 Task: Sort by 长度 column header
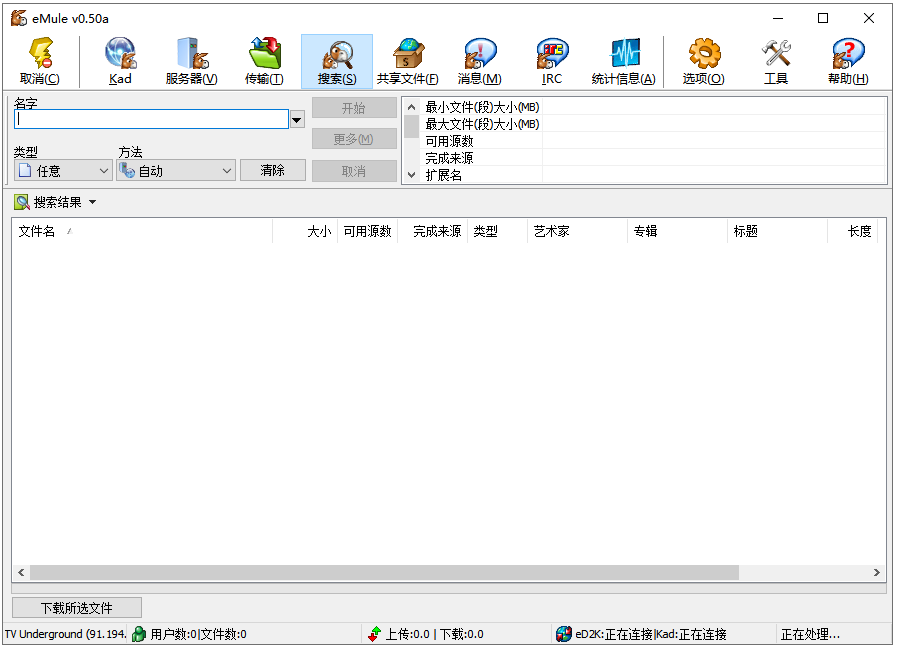pos(853,231)
